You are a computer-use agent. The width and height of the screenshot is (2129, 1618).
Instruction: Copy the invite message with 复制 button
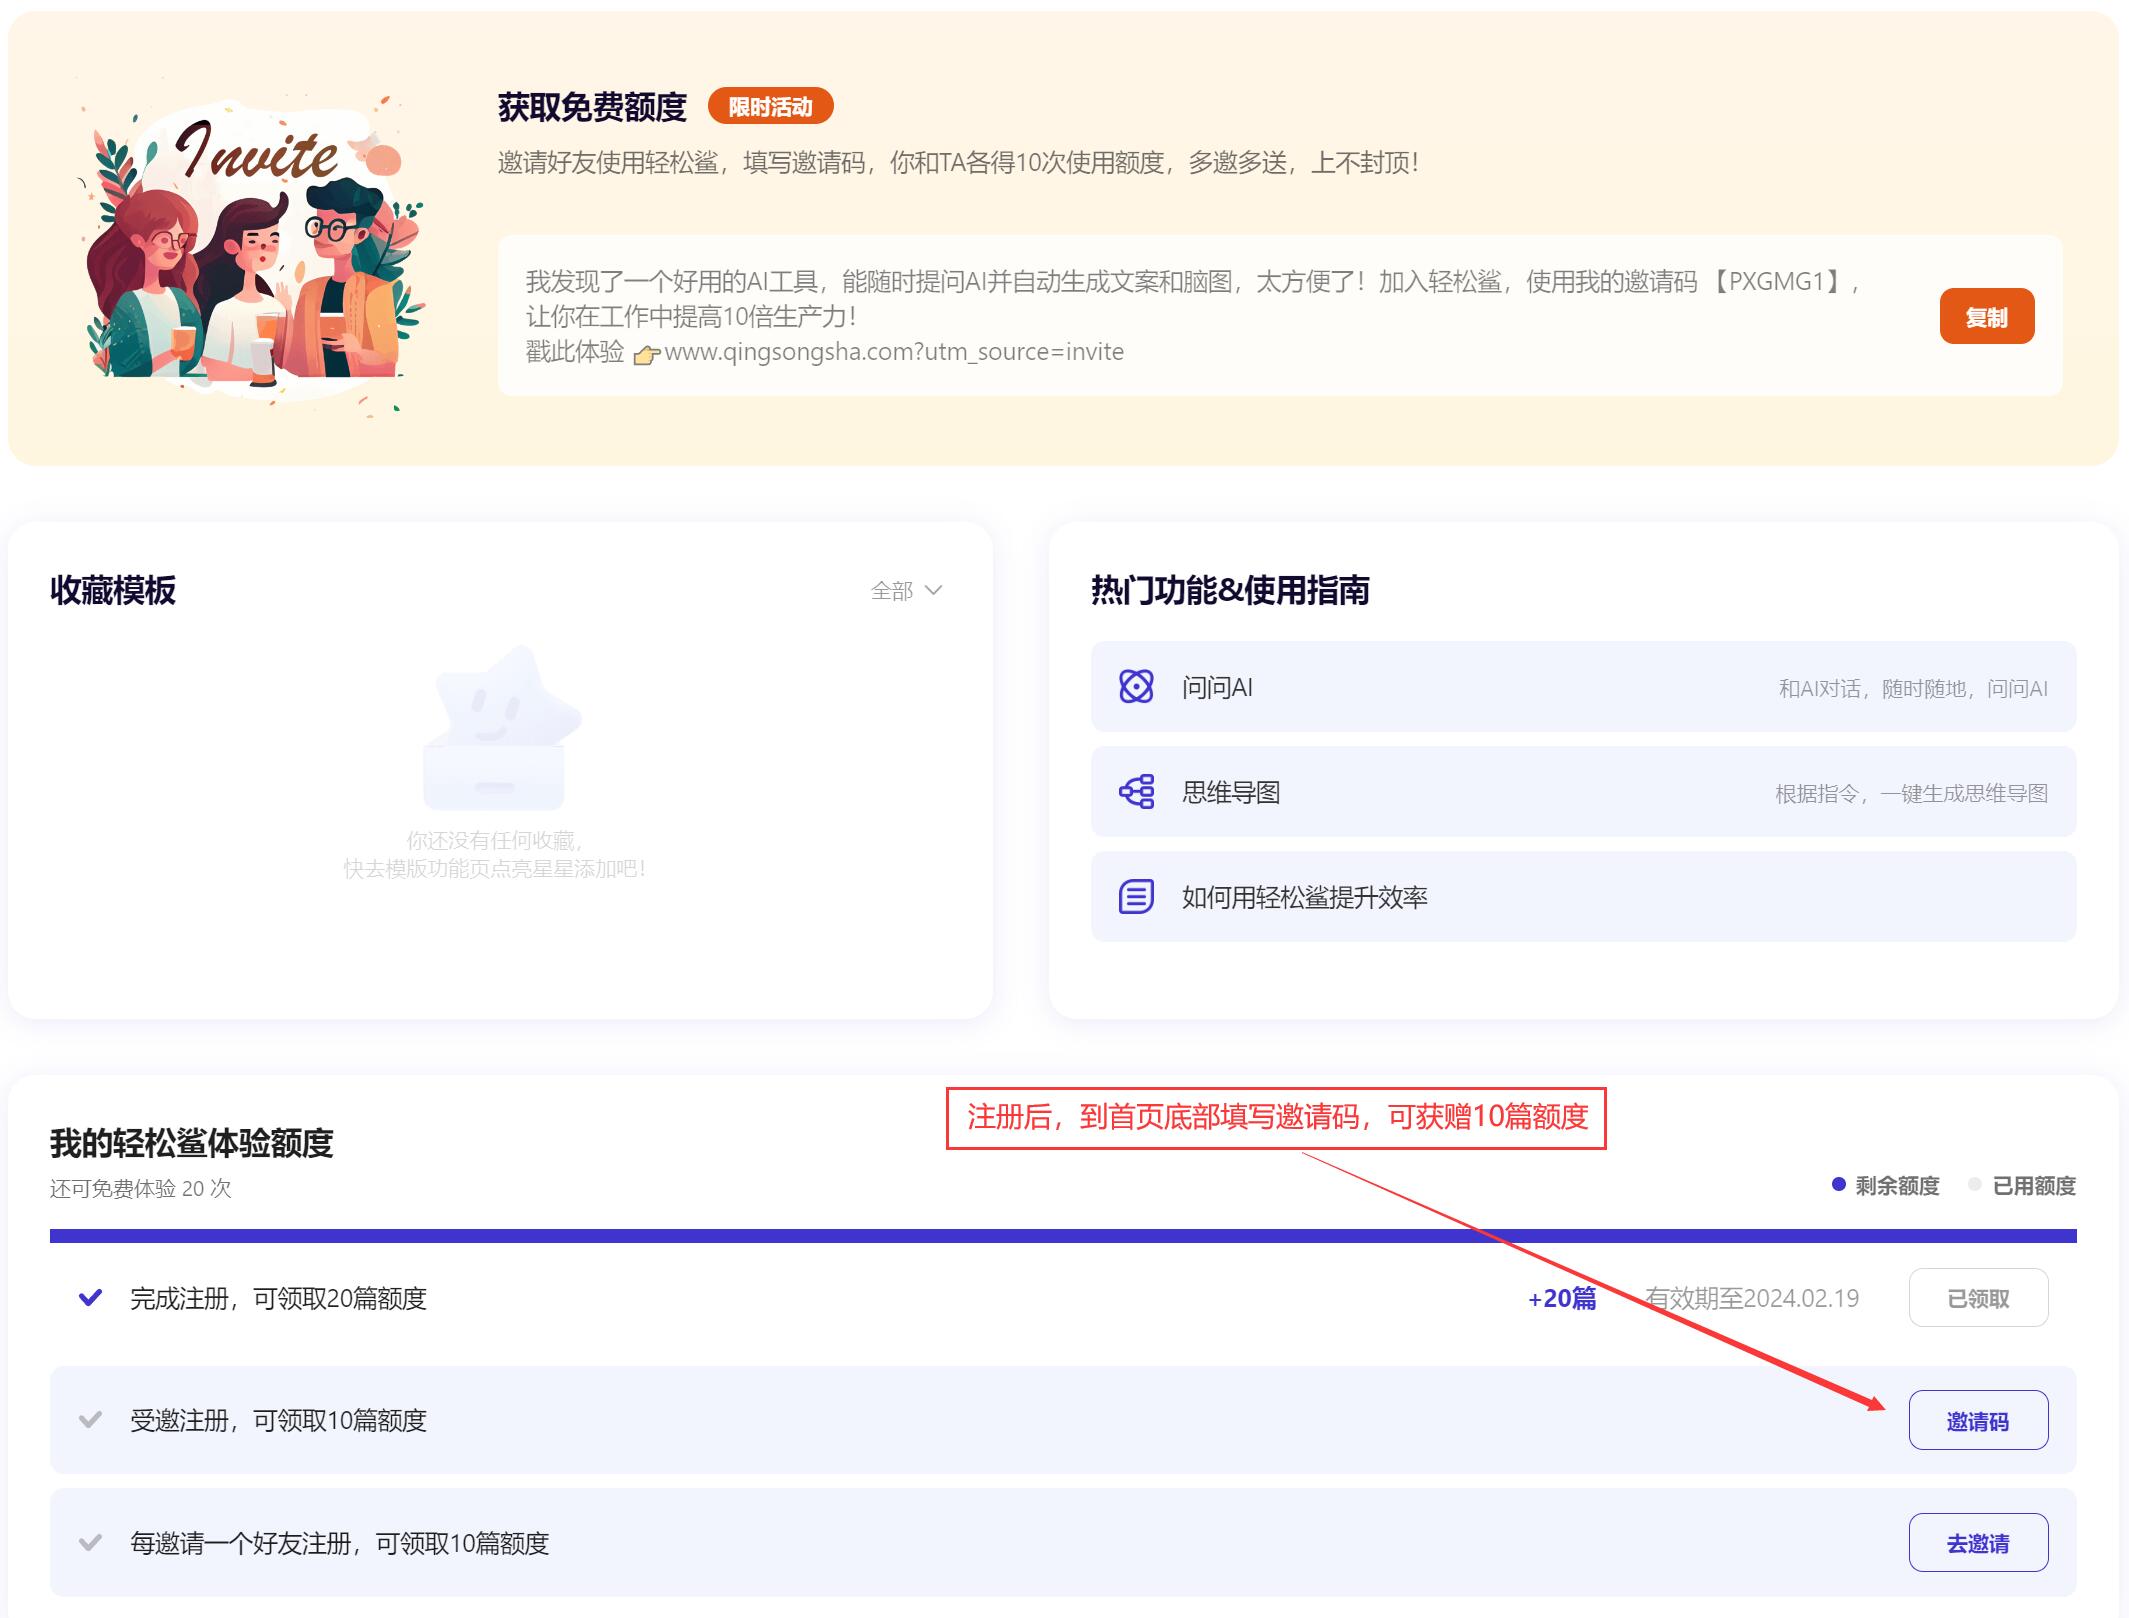click(x=1986, y=317)
